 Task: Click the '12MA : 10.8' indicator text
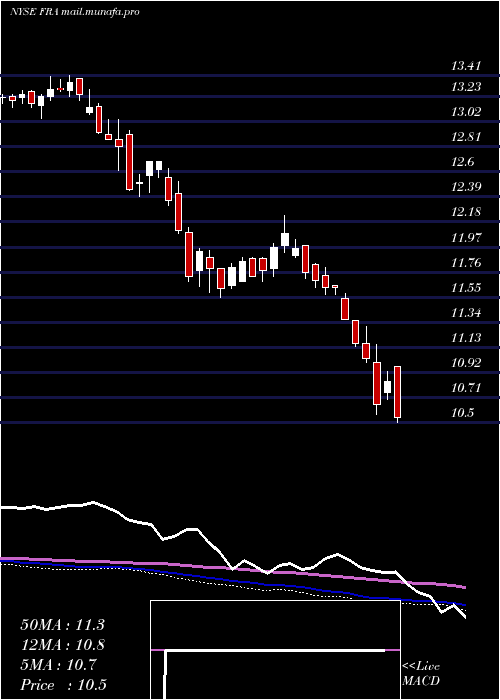[x=62, y=645]
